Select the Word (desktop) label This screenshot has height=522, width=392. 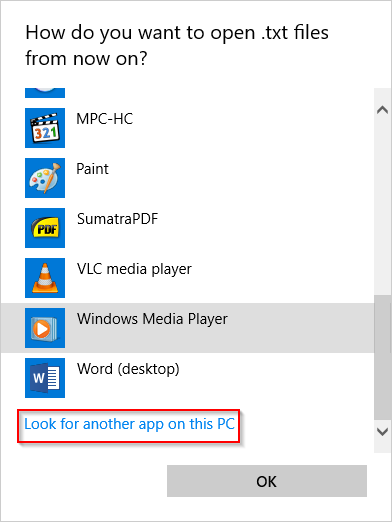point(128,369)
